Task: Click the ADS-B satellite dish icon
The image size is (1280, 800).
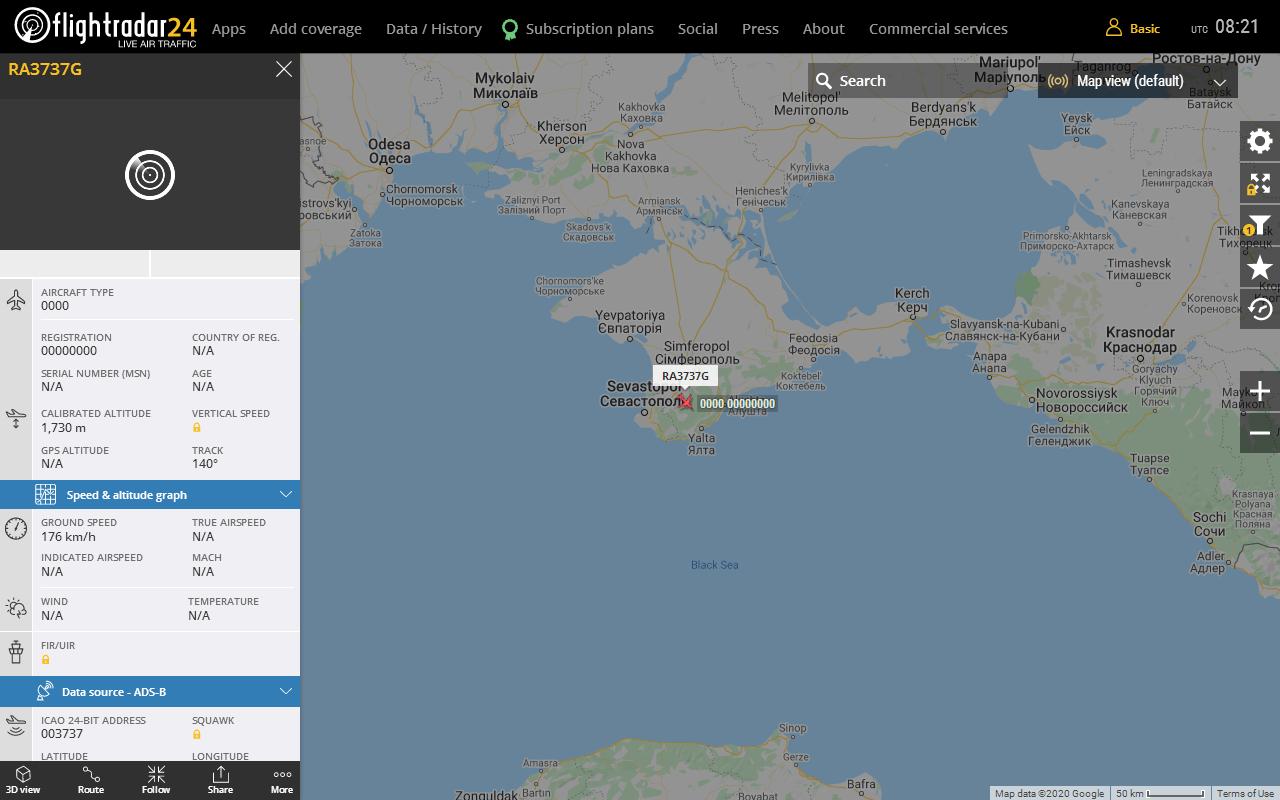Action: pos(45,691)
